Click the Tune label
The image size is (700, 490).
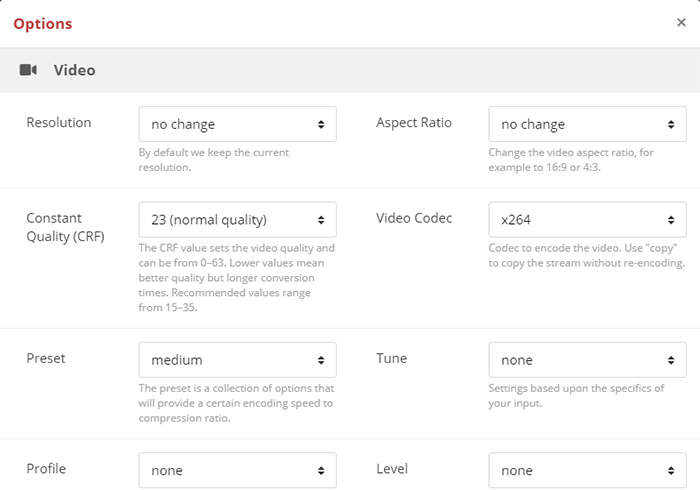coord(392,358)
